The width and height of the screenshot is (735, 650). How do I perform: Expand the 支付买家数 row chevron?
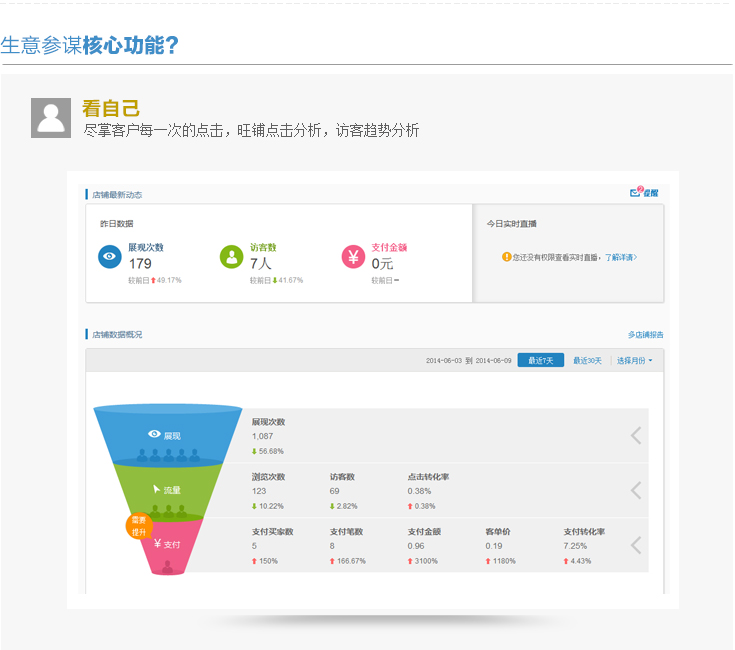tap(636, 545)
